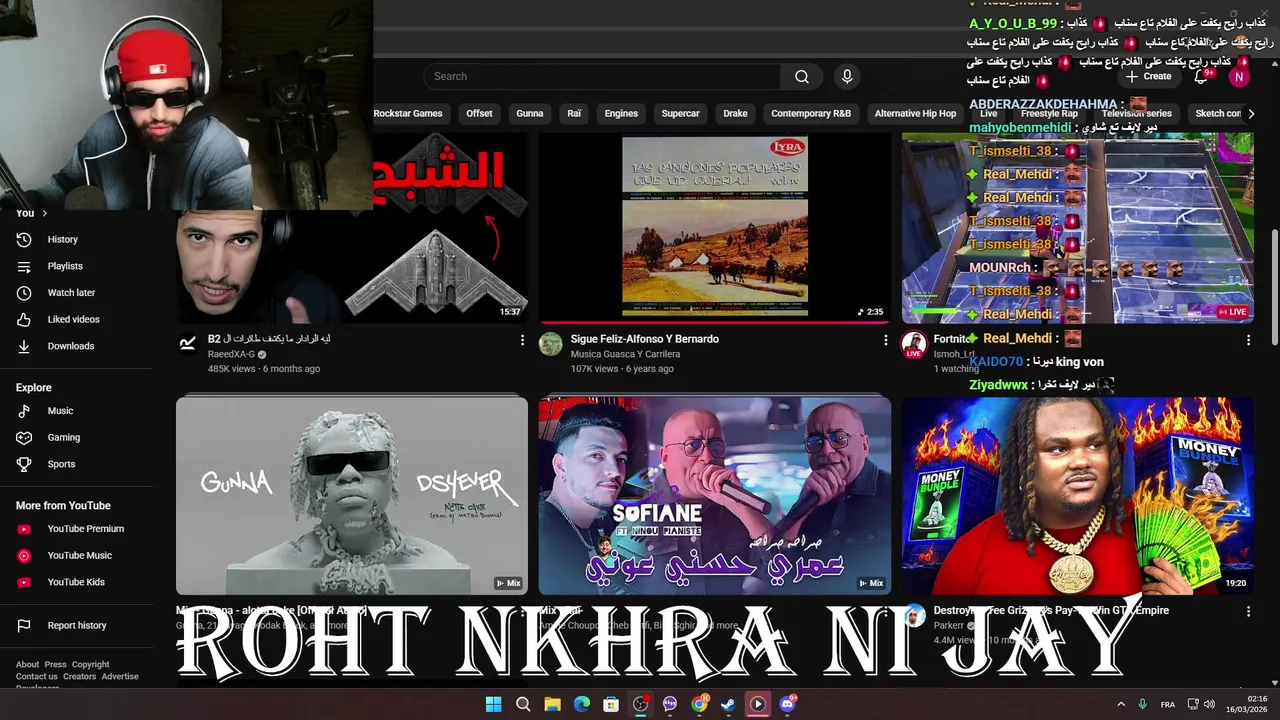Filter by Supercar chip
The height and width of the screenshot is (720, 1280).
[x=680, y=114]
